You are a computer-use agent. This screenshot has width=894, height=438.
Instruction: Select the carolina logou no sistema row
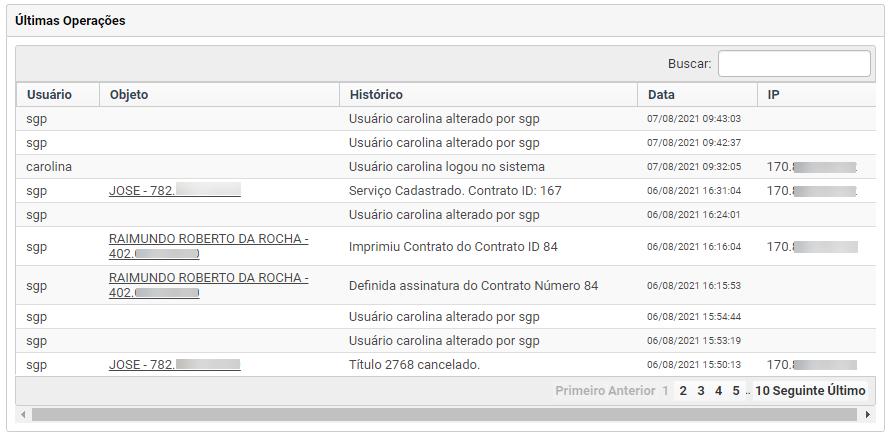coord(446,167)
